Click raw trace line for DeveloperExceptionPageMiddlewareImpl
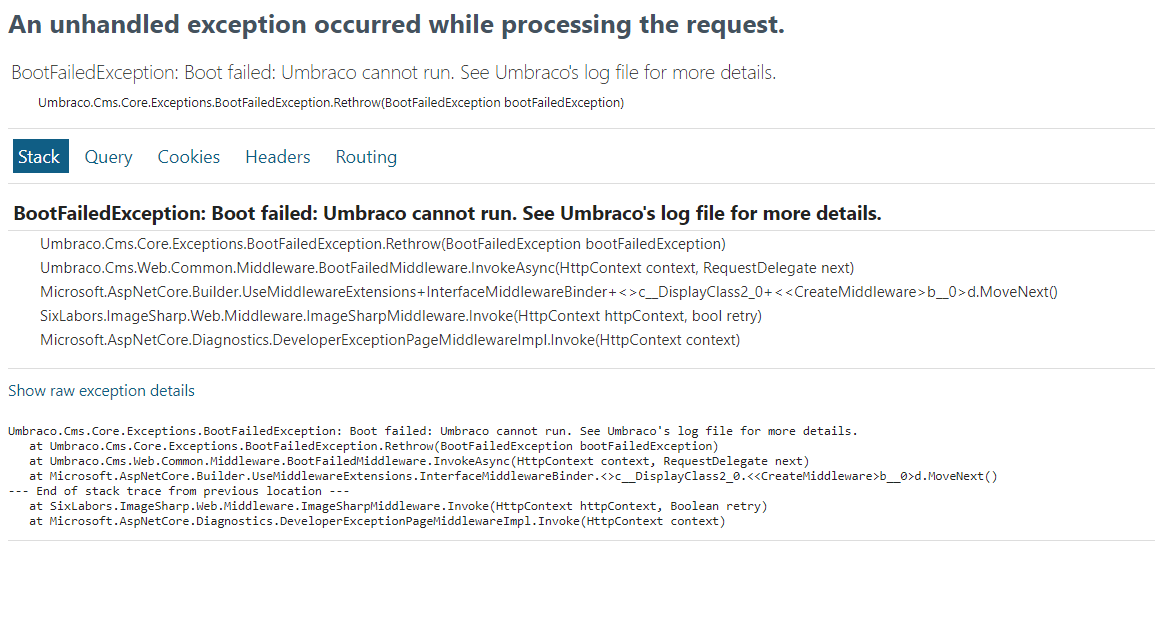 377,521
